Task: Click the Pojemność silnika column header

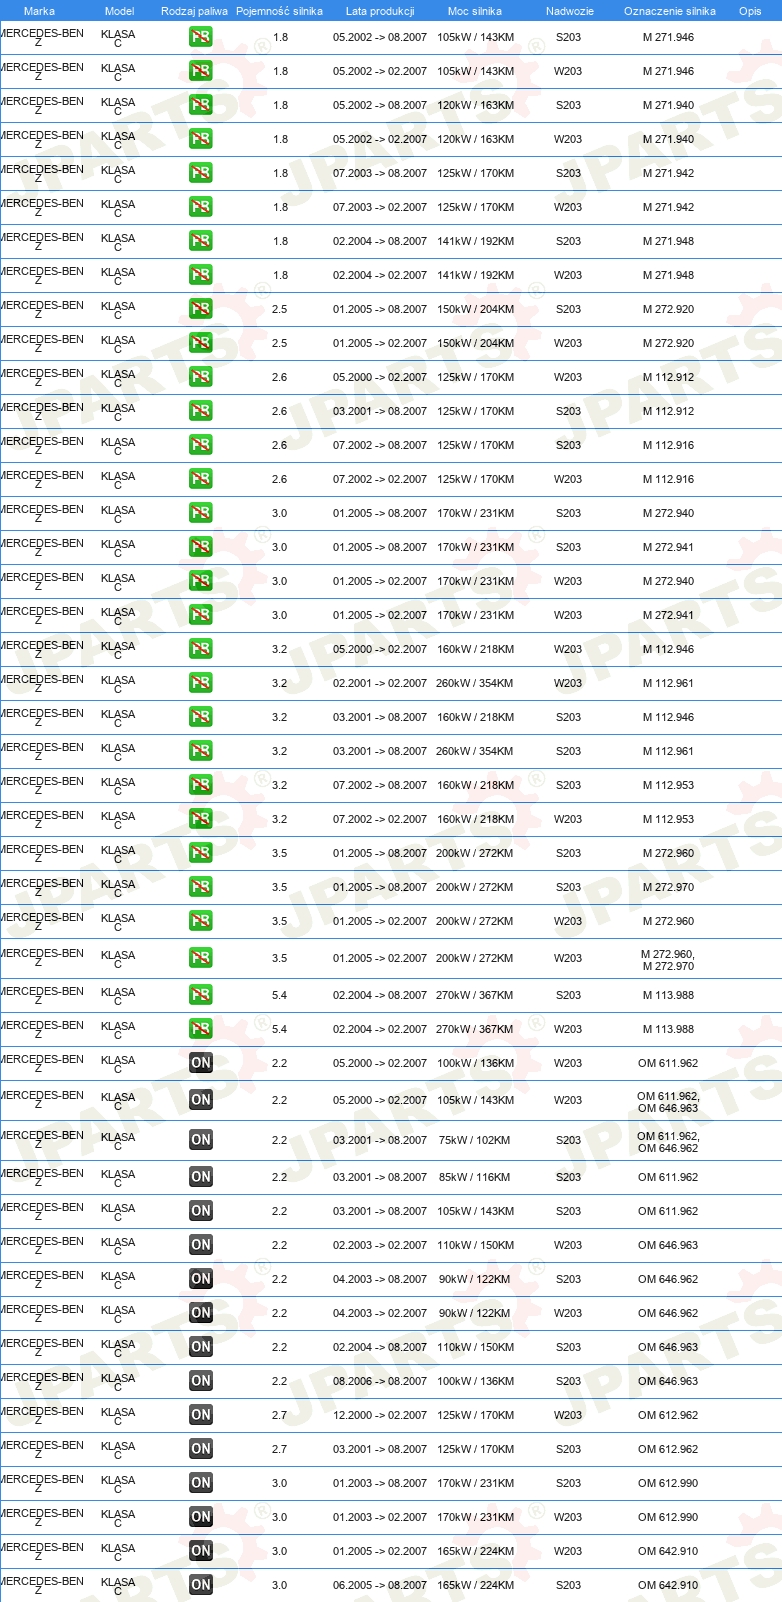Action: [x=279, y=11]
